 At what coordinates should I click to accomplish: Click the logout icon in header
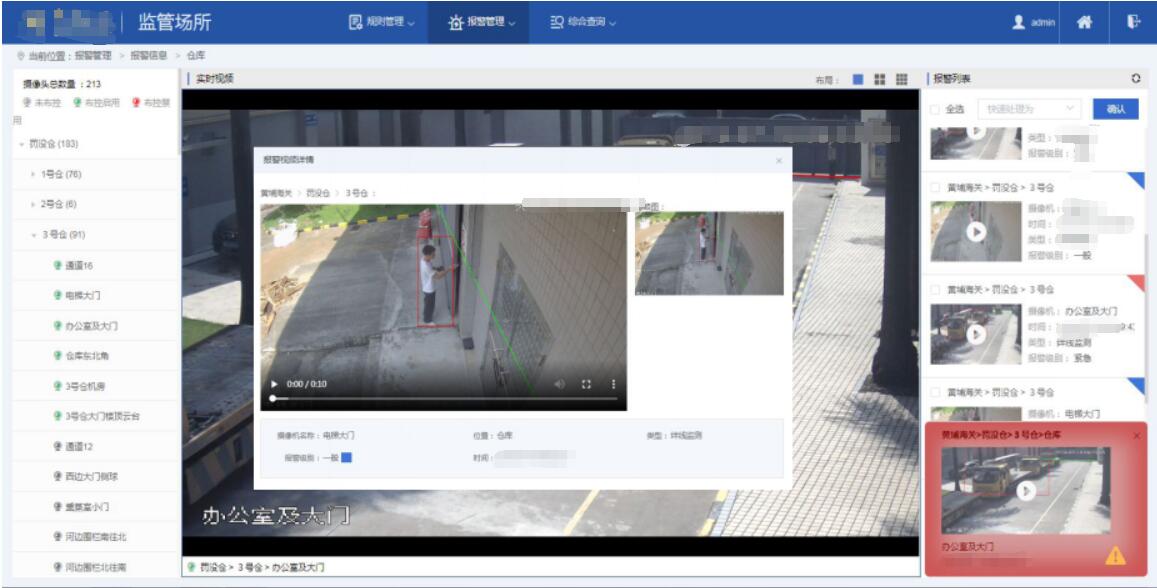[x=1133, y=21]
